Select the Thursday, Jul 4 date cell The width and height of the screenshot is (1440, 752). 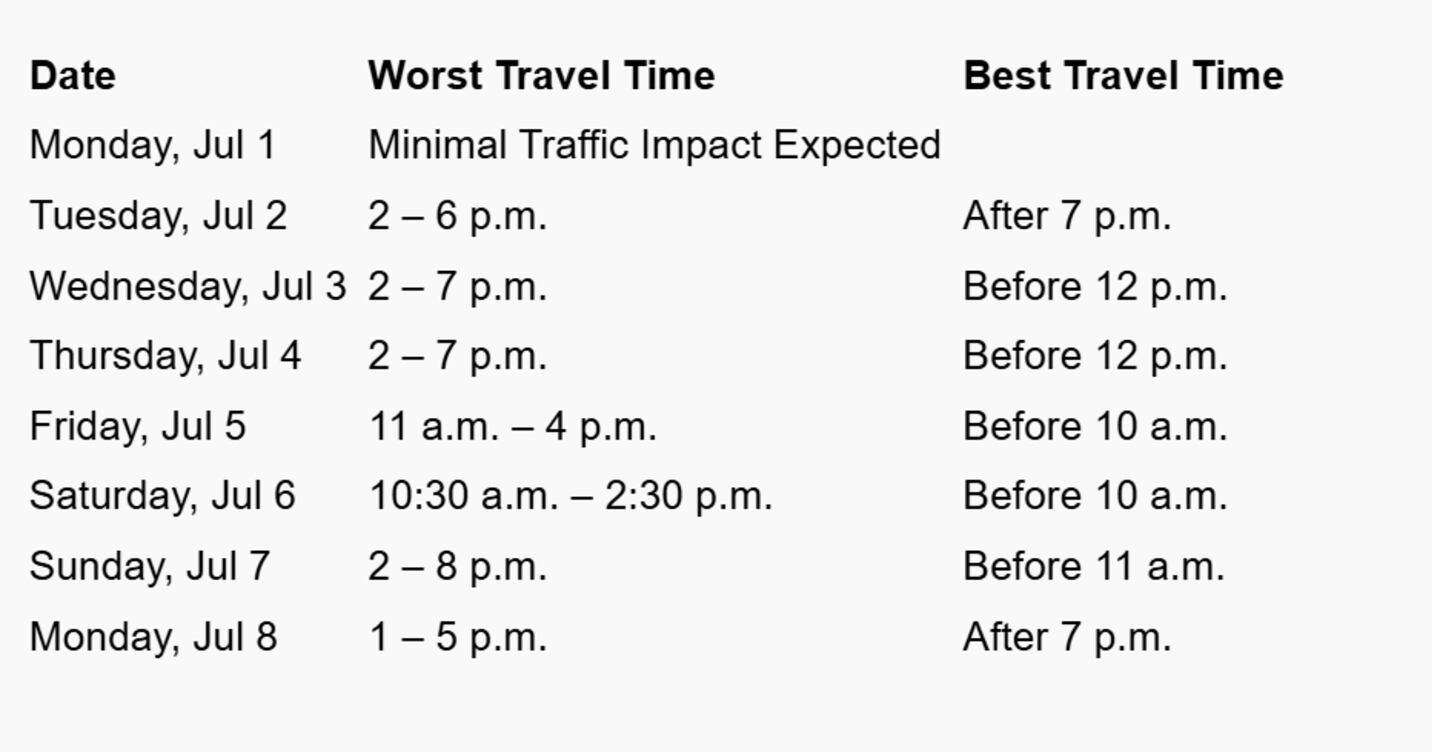click(x=165, y=356)
